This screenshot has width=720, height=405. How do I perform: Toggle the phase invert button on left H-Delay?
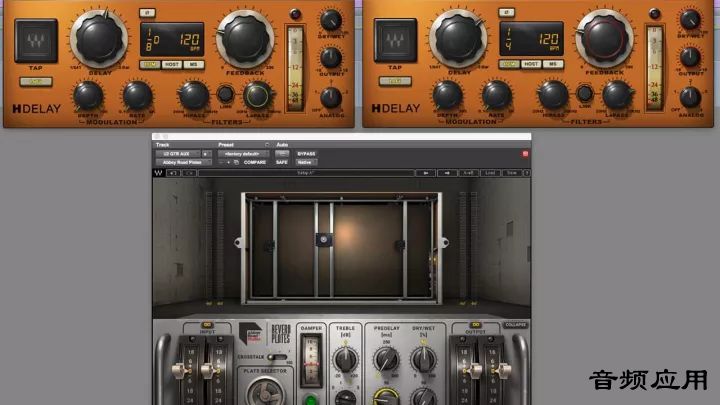[147, 13]
